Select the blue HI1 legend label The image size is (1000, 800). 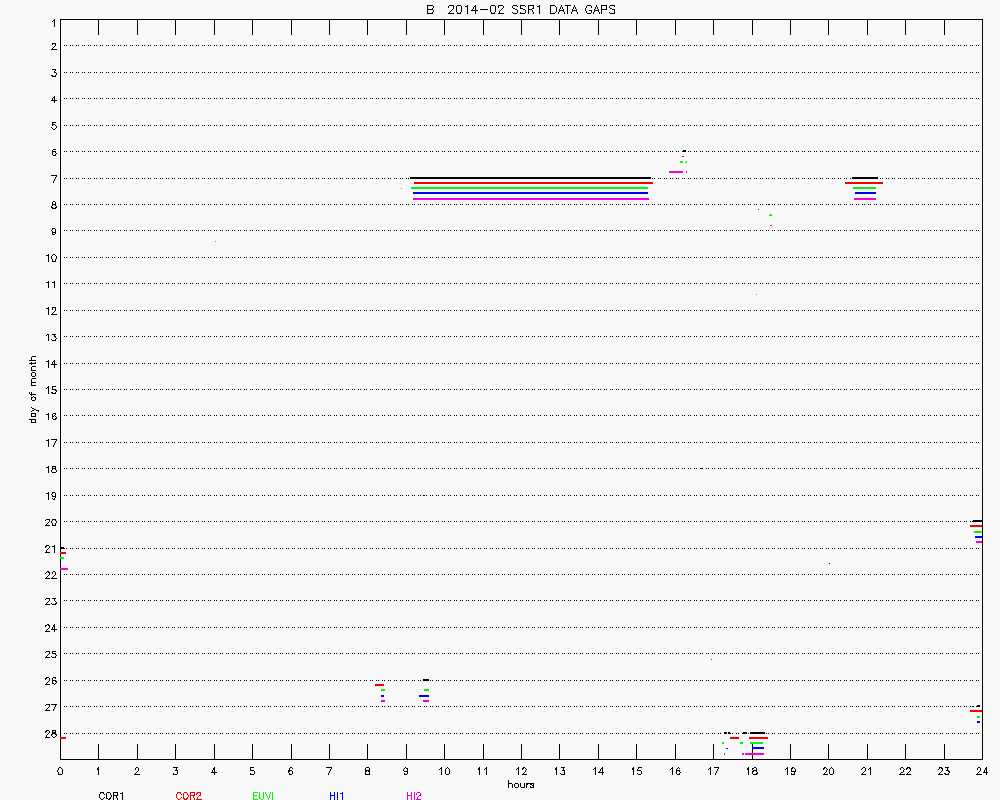336,796
